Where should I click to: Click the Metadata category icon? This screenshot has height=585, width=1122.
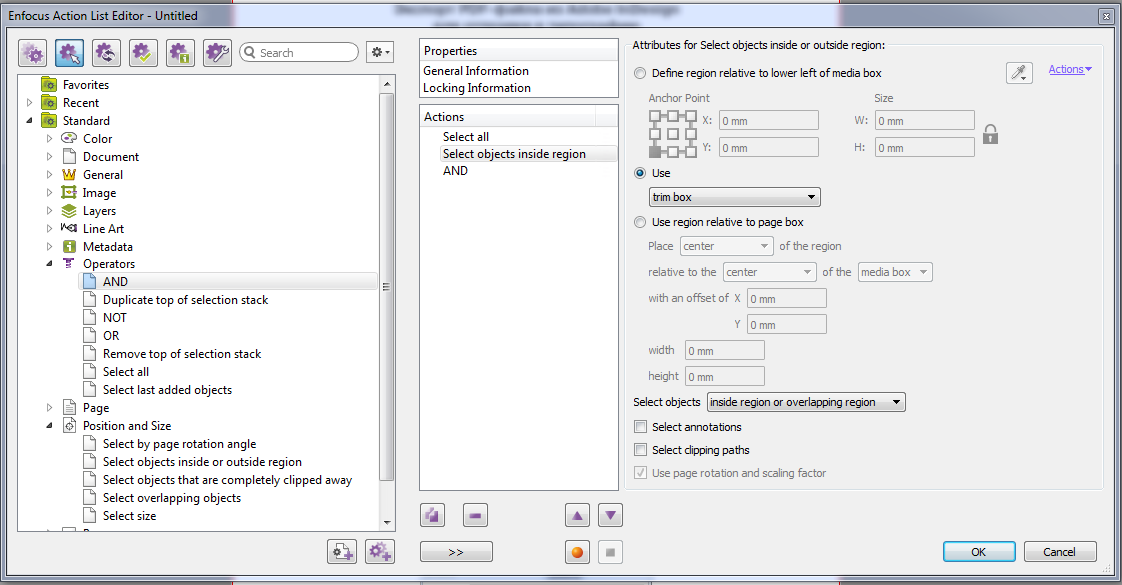click(69, 246)
